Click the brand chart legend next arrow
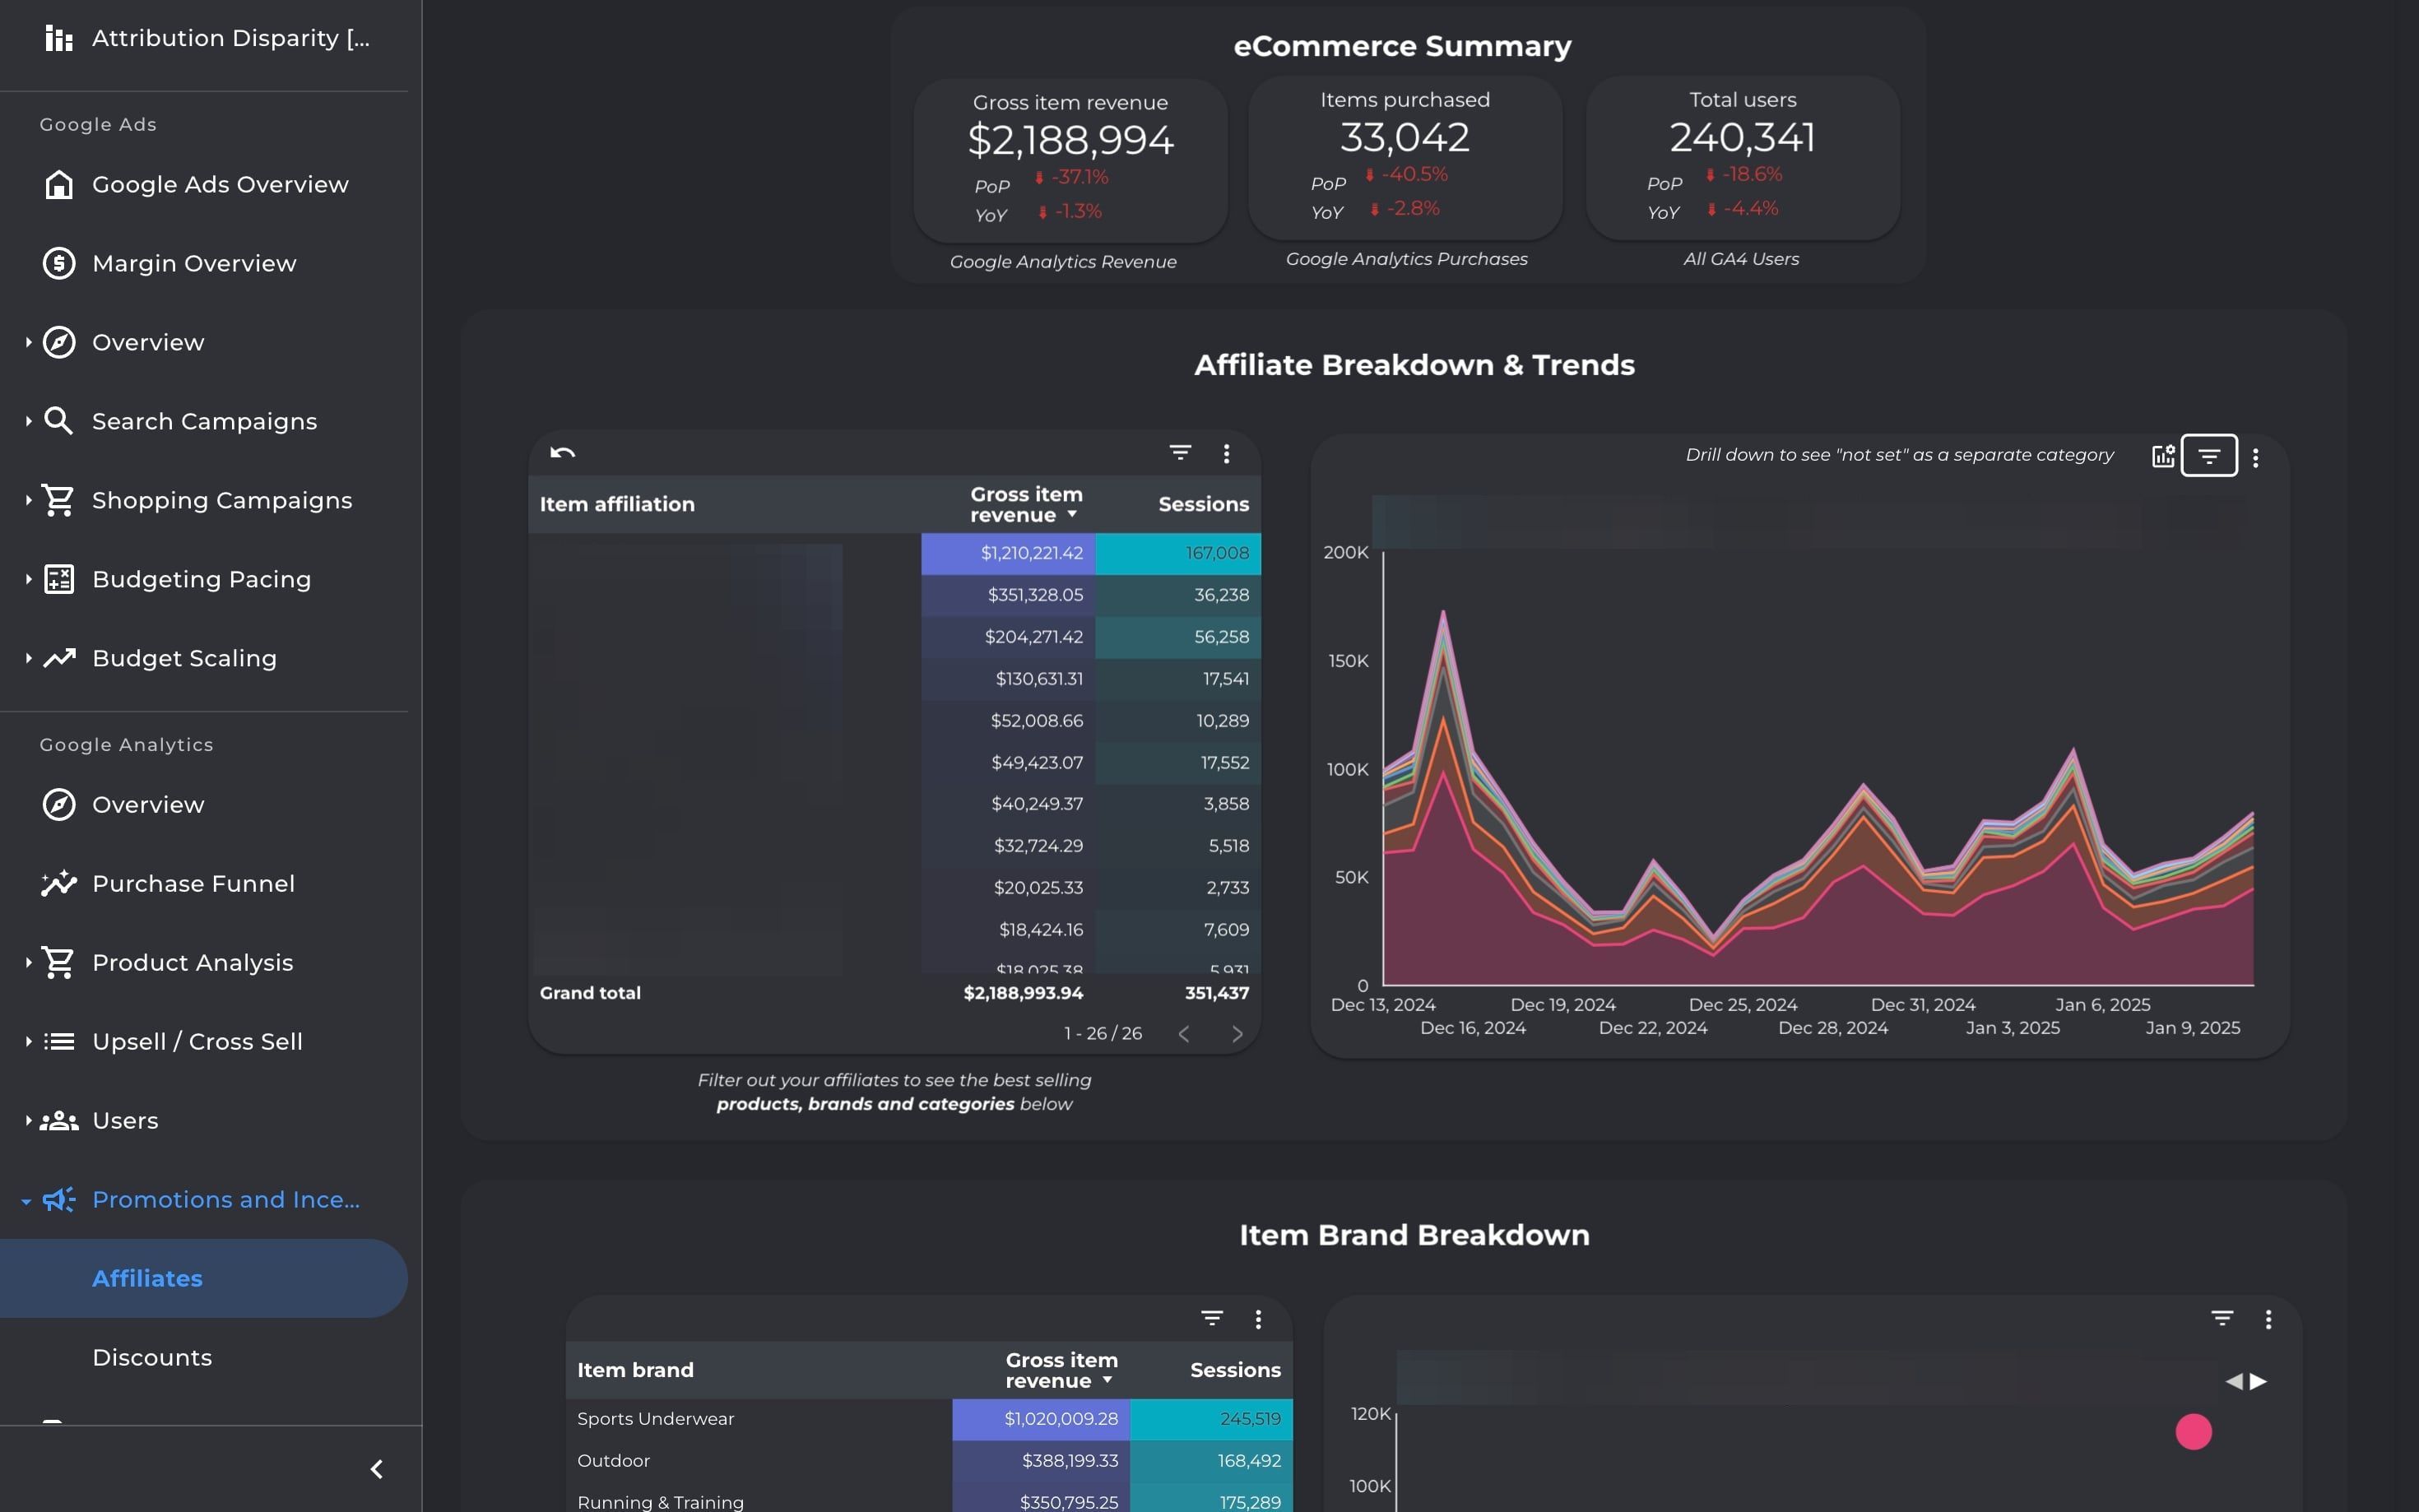 (x=2259, y=1381)
